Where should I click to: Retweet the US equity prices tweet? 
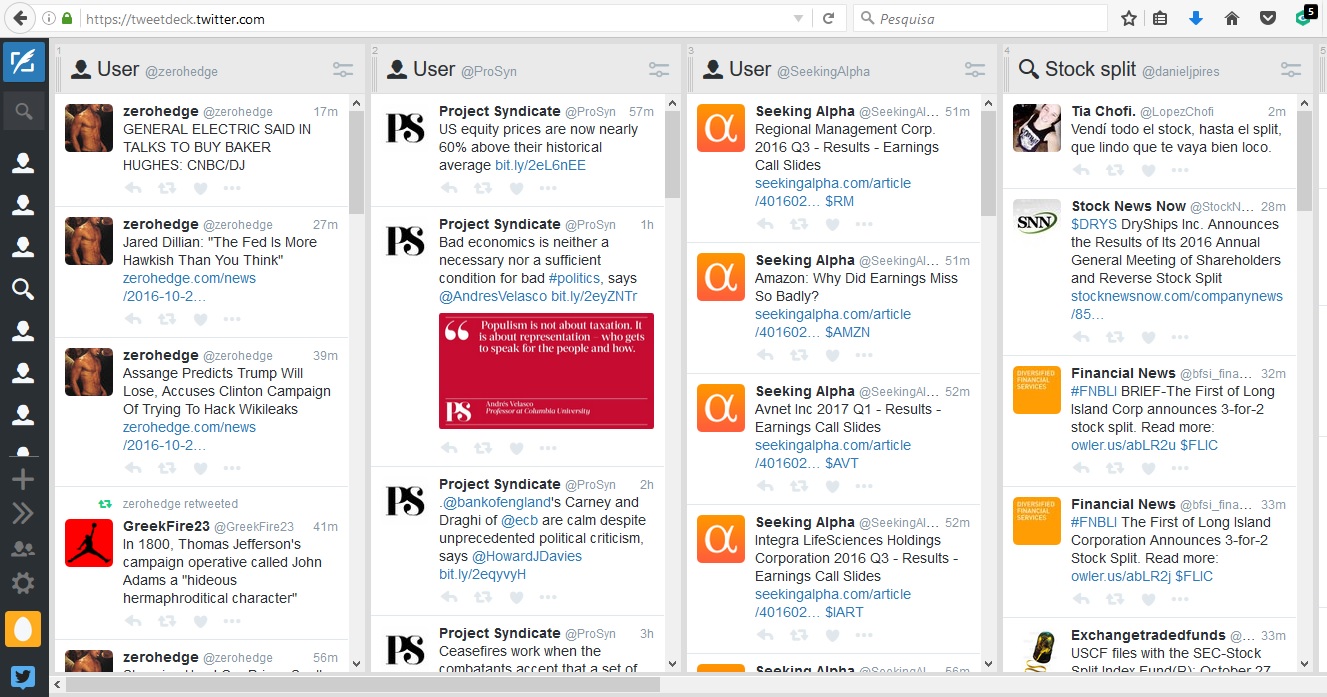pos(482,188)
